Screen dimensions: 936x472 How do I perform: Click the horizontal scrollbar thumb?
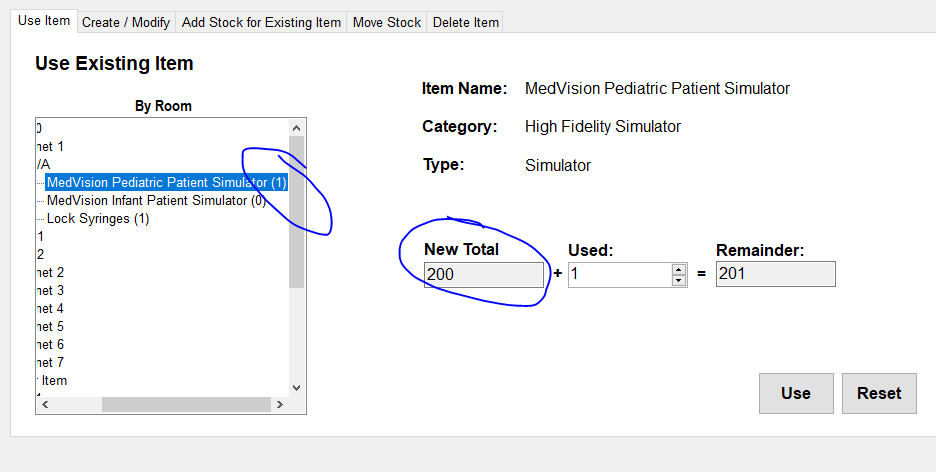(x=186, y=405)
